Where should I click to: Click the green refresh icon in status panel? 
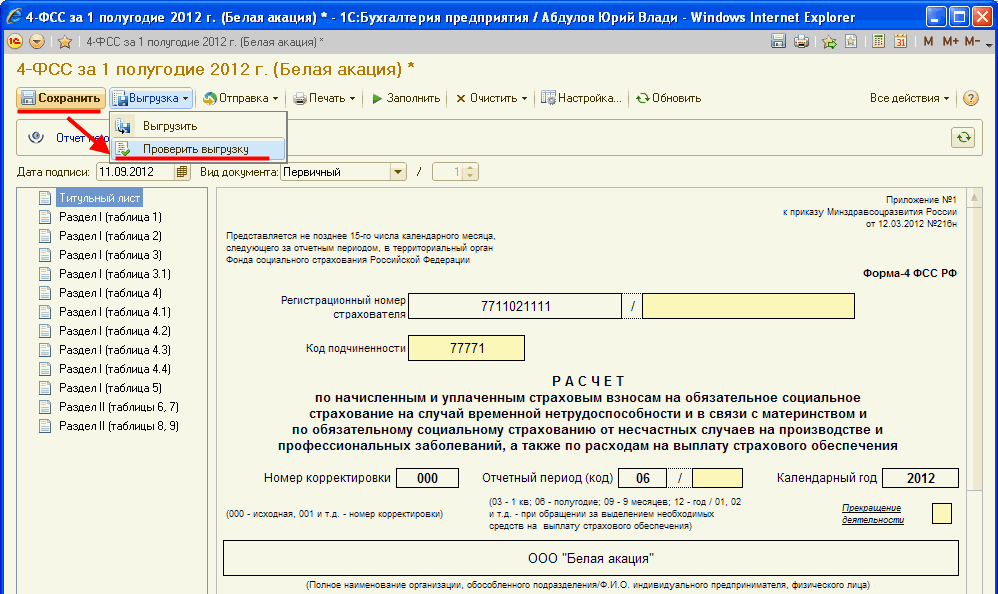click(x=964, y=138)
